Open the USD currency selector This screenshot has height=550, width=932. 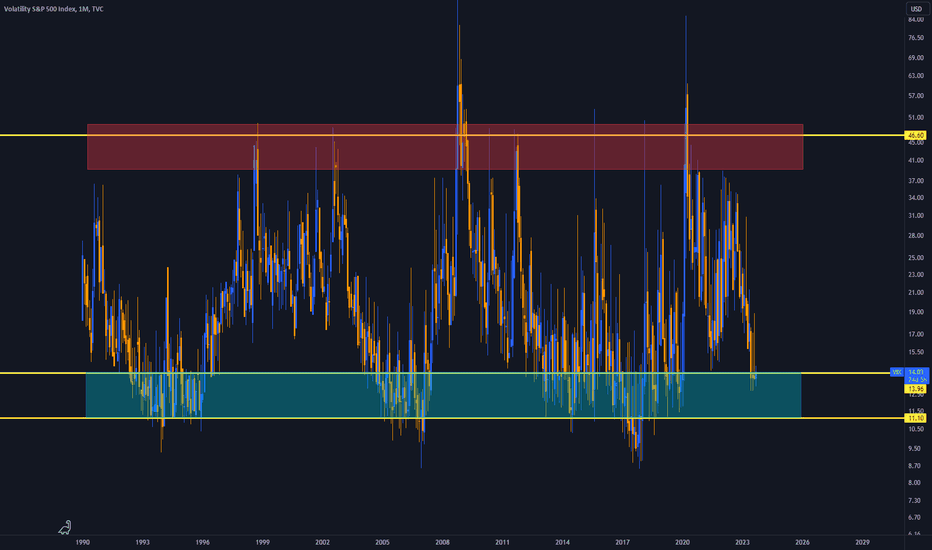tap(916, 9)
